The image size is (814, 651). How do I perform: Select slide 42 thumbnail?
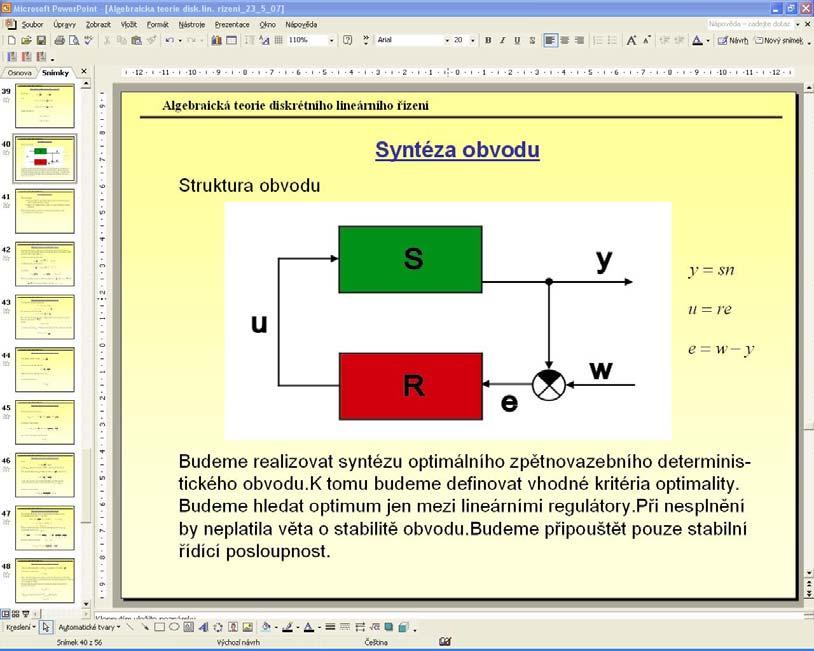pyautogui.click(x=45, y=264)
